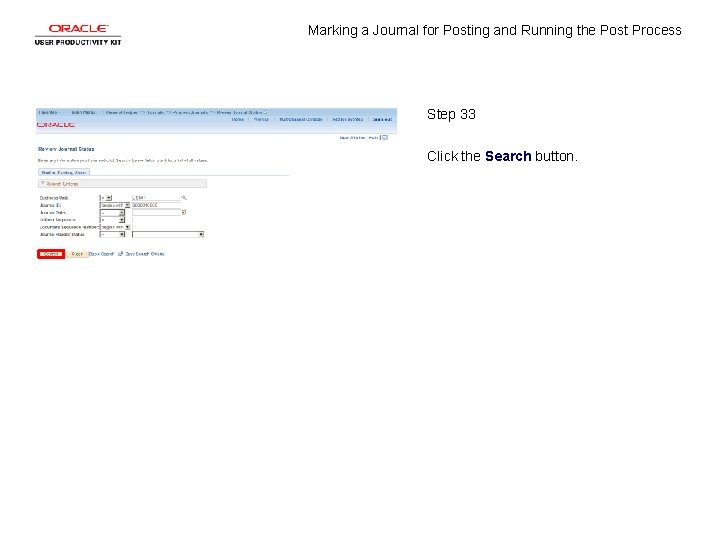Open the Journal Header Status operator dropdown
This screenshot has width=720, height=540.
pos(112,235)
